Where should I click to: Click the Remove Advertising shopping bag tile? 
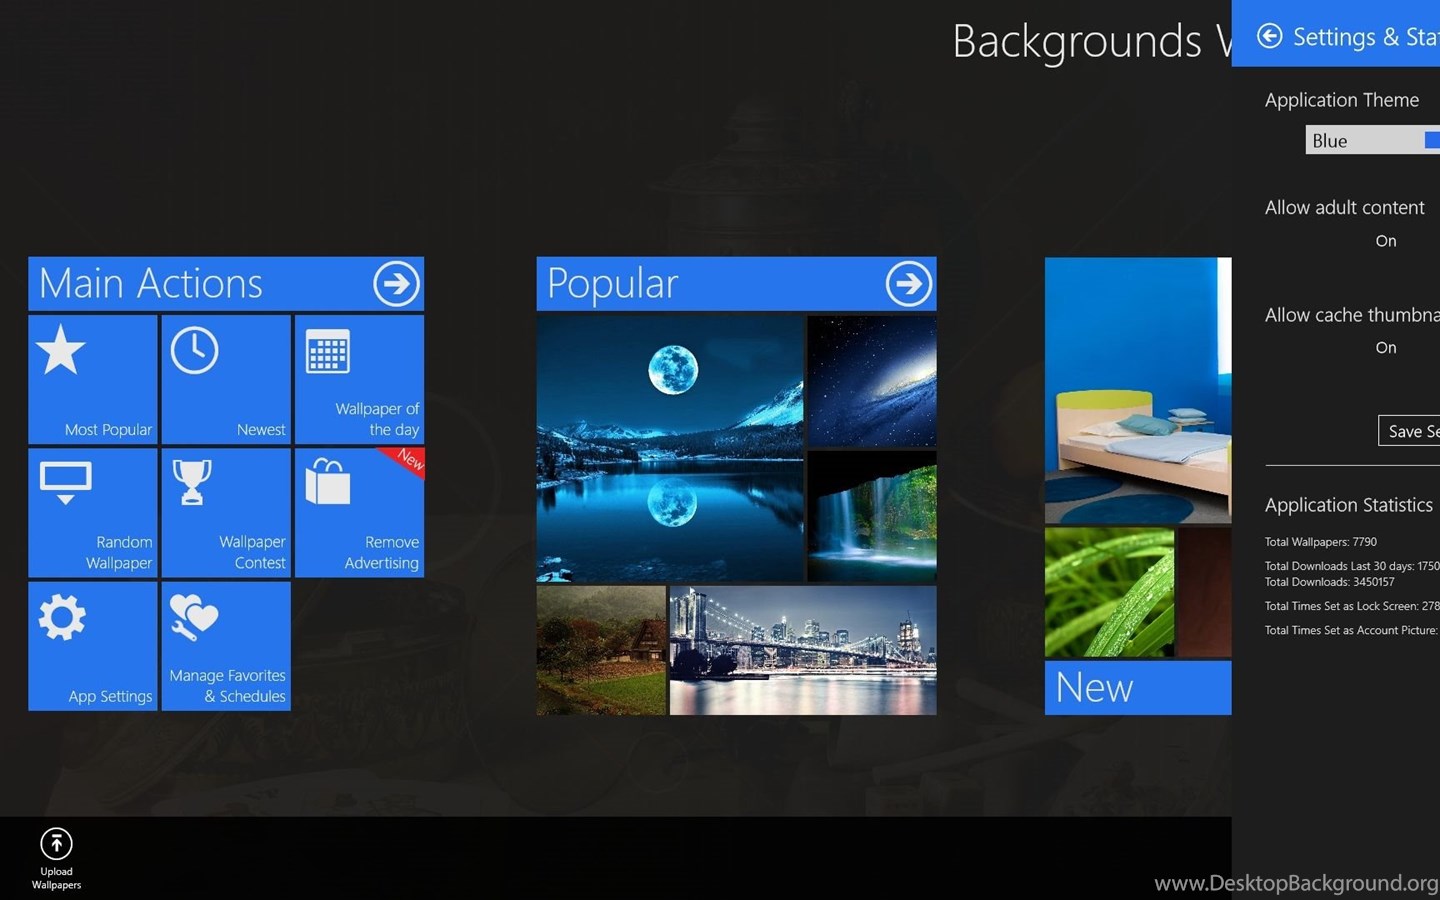pos(359,512)
